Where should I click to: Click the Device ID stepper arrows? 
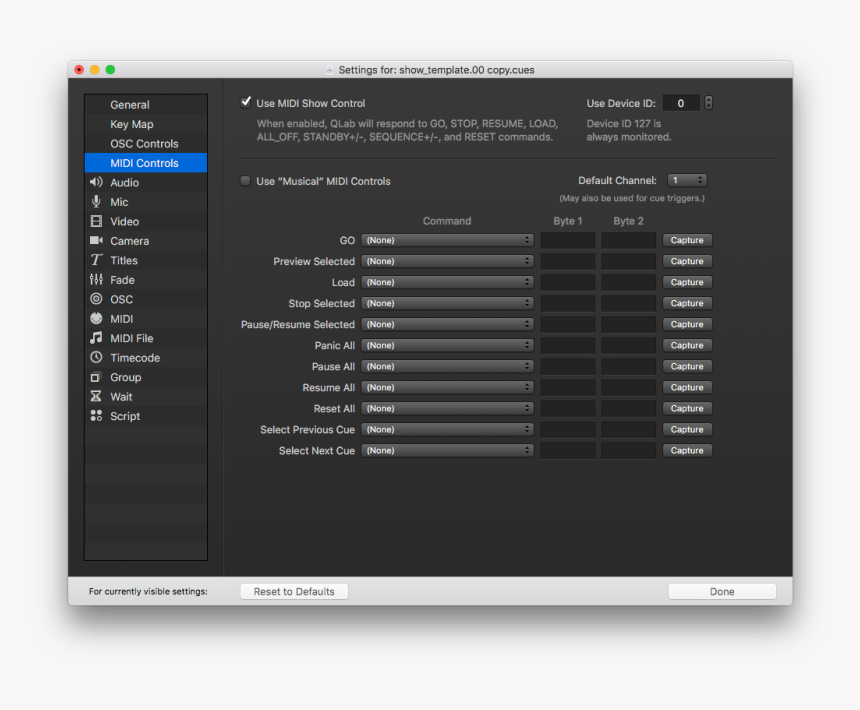coord(708,103)
